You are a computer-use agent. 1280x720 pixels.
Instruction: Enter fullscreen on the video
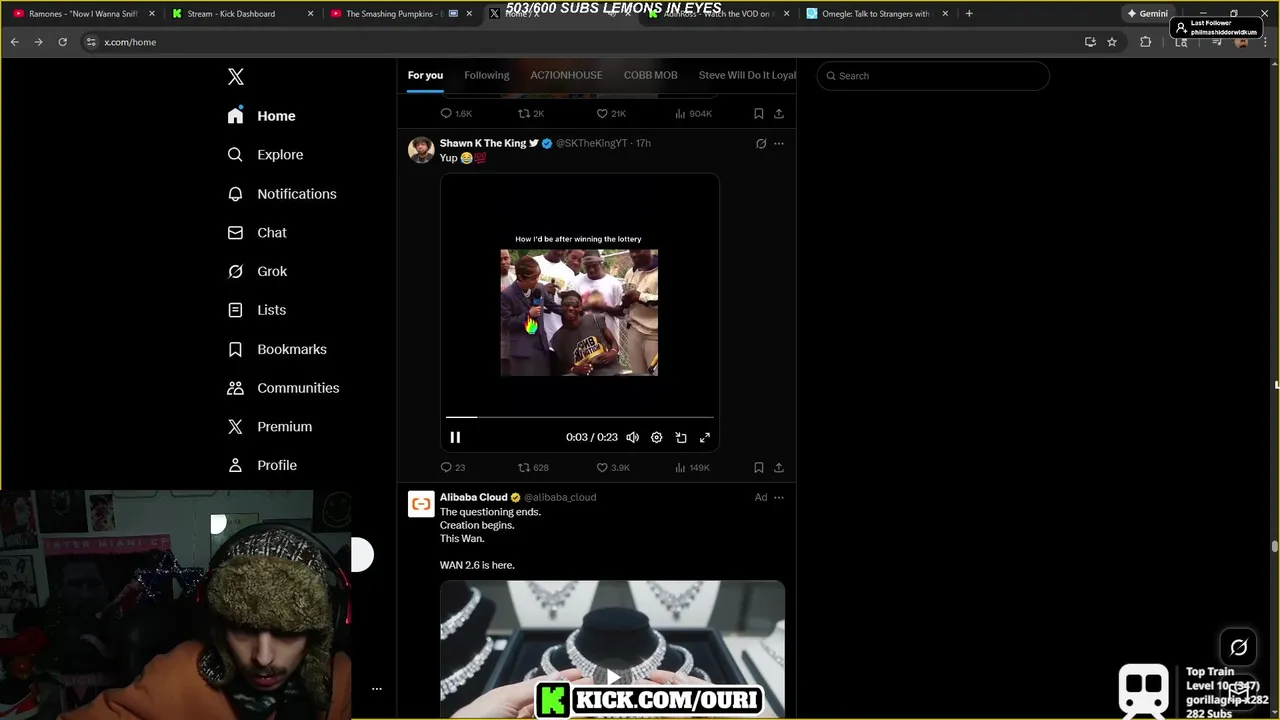click(x=705, y=437)
